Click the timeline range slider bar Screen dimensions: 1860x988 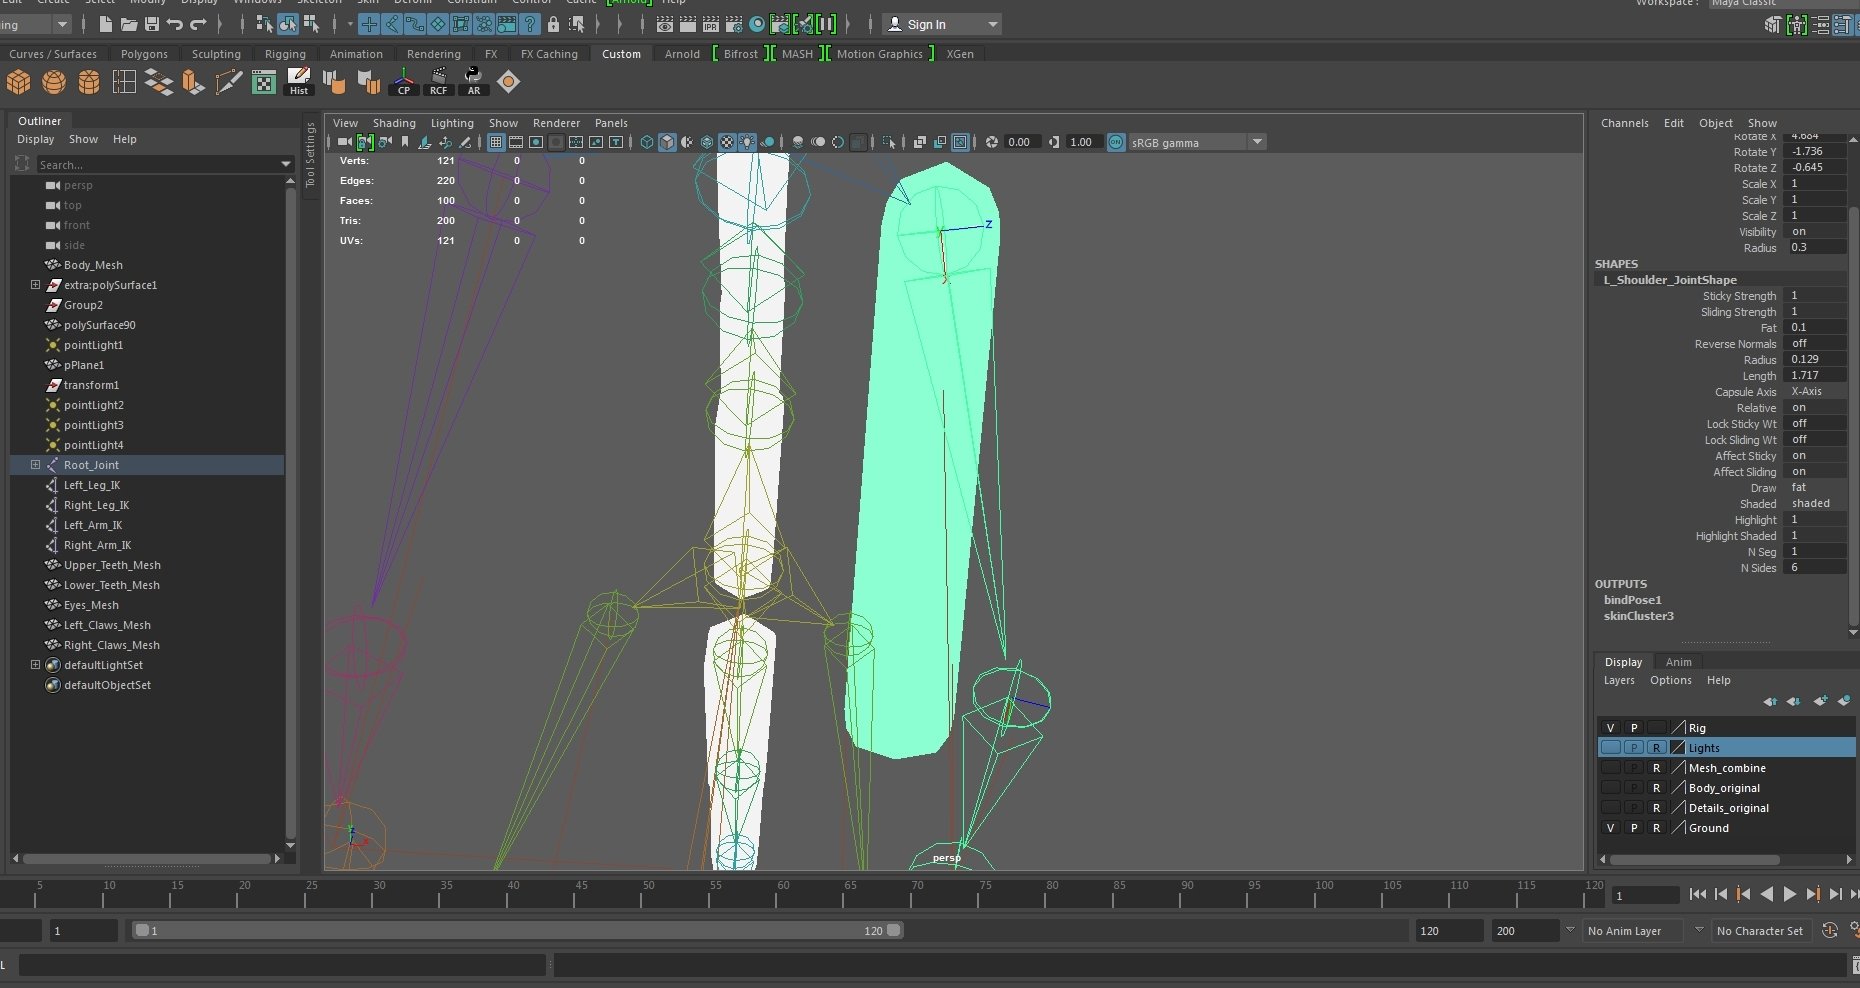pos(518,931)
